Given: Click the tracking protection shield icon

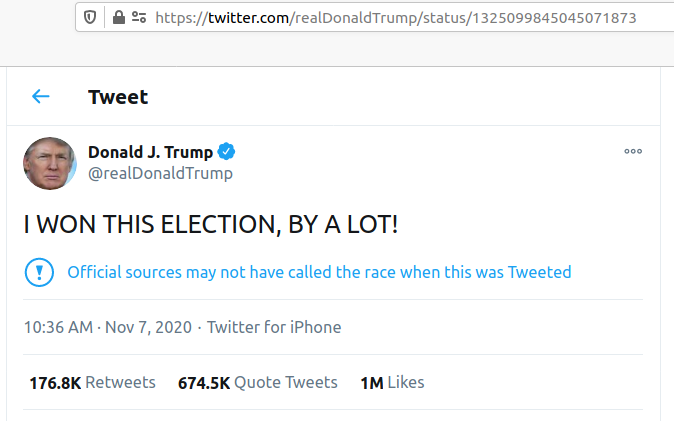Looking at the screenshot, I should coord(89,17).
